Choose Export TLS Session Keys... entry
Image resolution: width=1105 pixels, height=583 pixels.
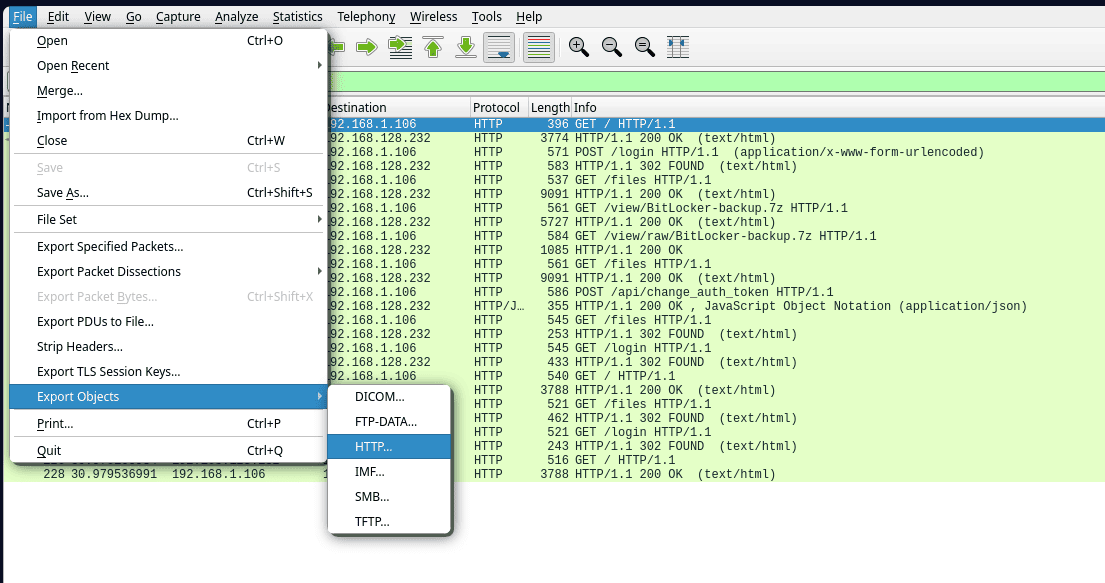108,372
